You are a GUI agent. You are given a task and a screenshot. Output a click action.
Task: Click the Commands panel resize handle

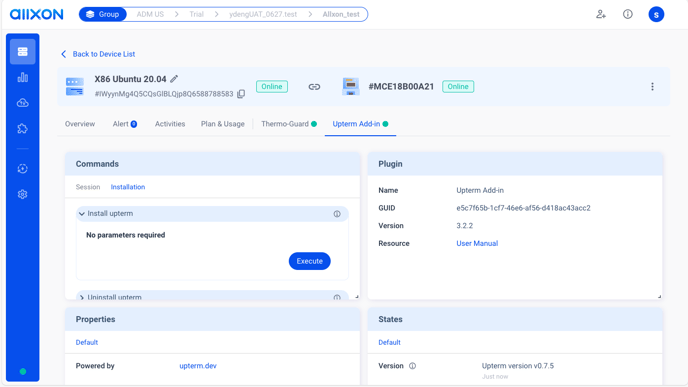click(357, 297)
